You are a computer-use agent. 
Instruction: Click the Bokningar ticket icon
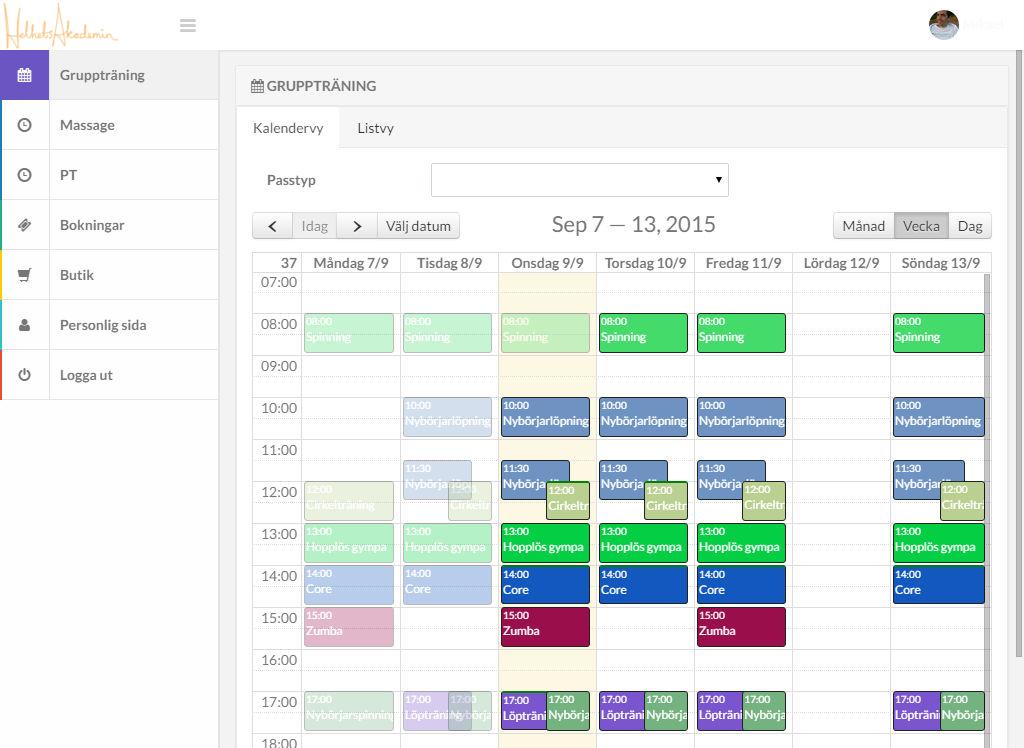pos(24,225)
